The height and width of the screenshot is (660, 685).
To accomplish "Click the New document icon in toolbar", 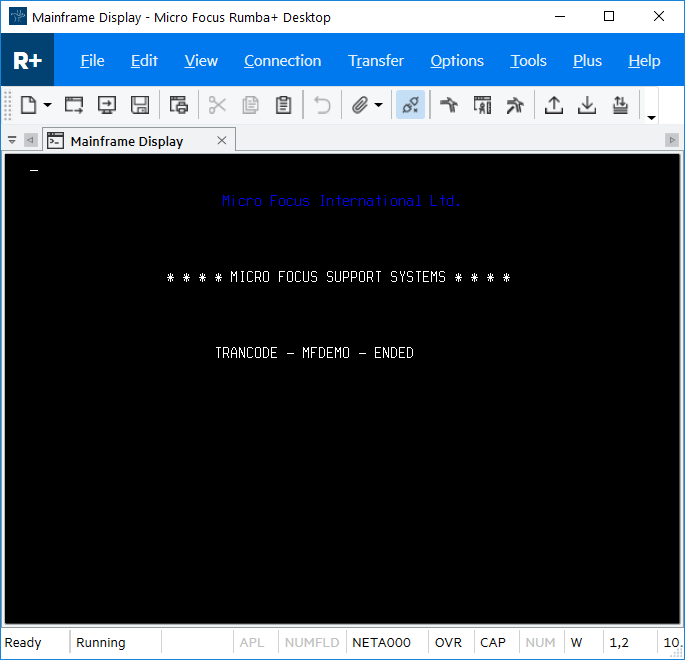I will 28,105.
